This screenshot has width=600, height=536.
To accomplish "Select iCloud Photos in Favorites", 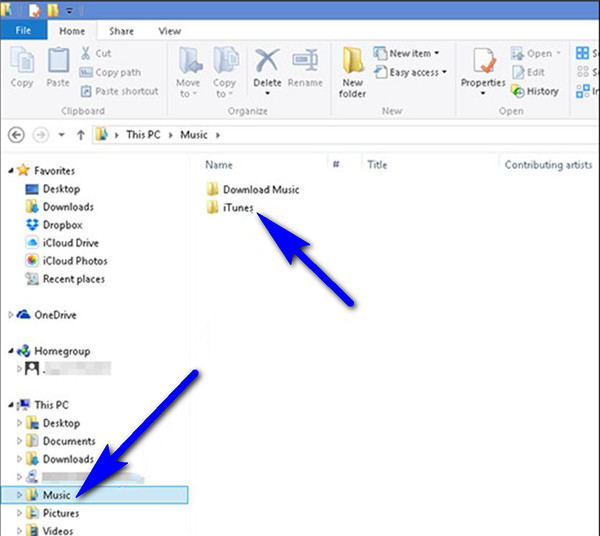I will [67, 261].
